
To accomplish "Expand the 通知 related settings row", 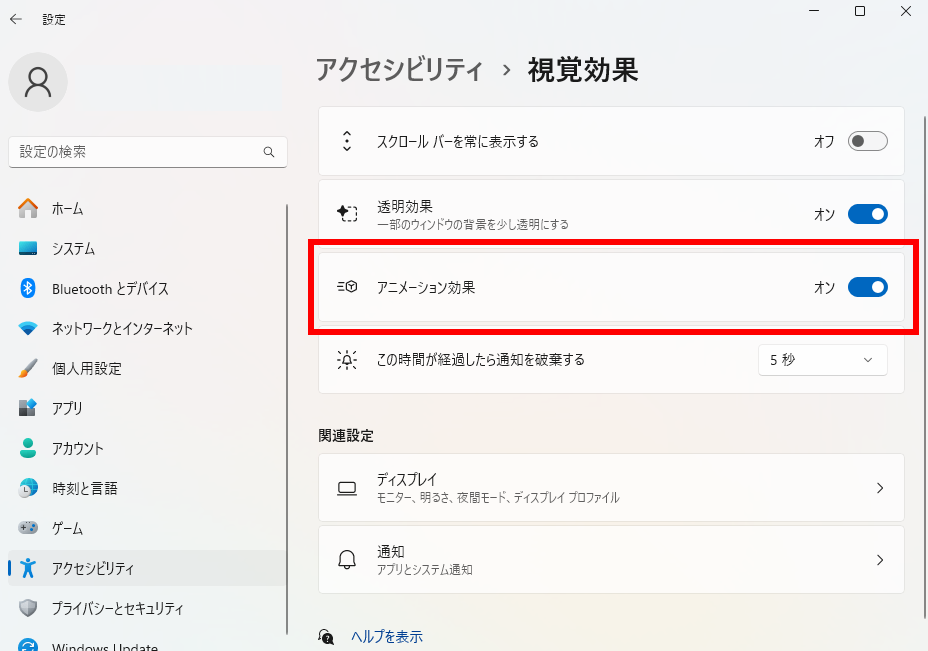I will [x=612, y=559].
